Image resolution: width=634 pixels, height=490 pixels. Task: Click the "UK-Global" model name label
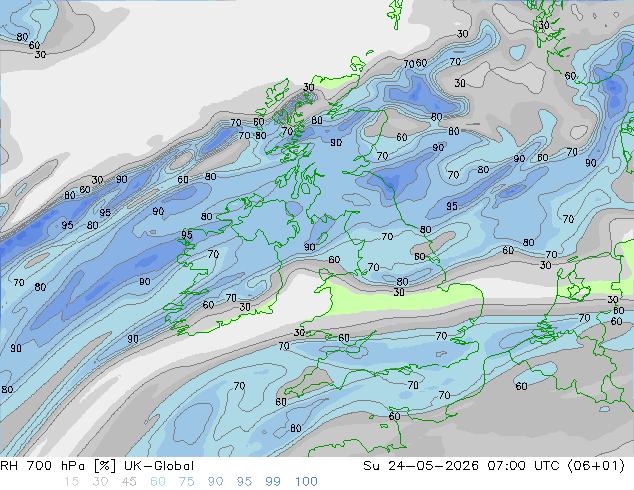pyautogui.click(x=159, y=466)
